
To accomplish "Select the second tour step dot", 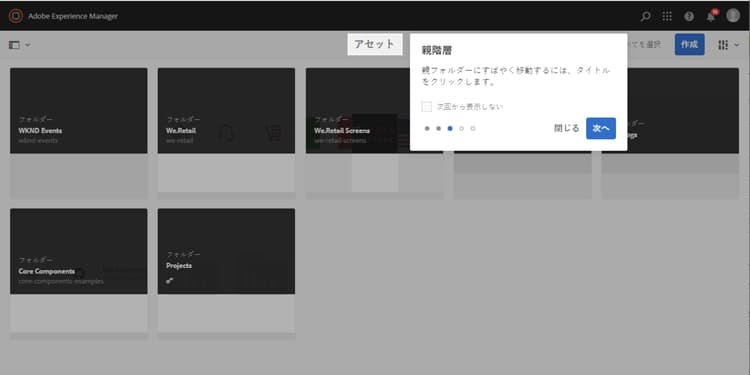I will click(x=438, y=128).
